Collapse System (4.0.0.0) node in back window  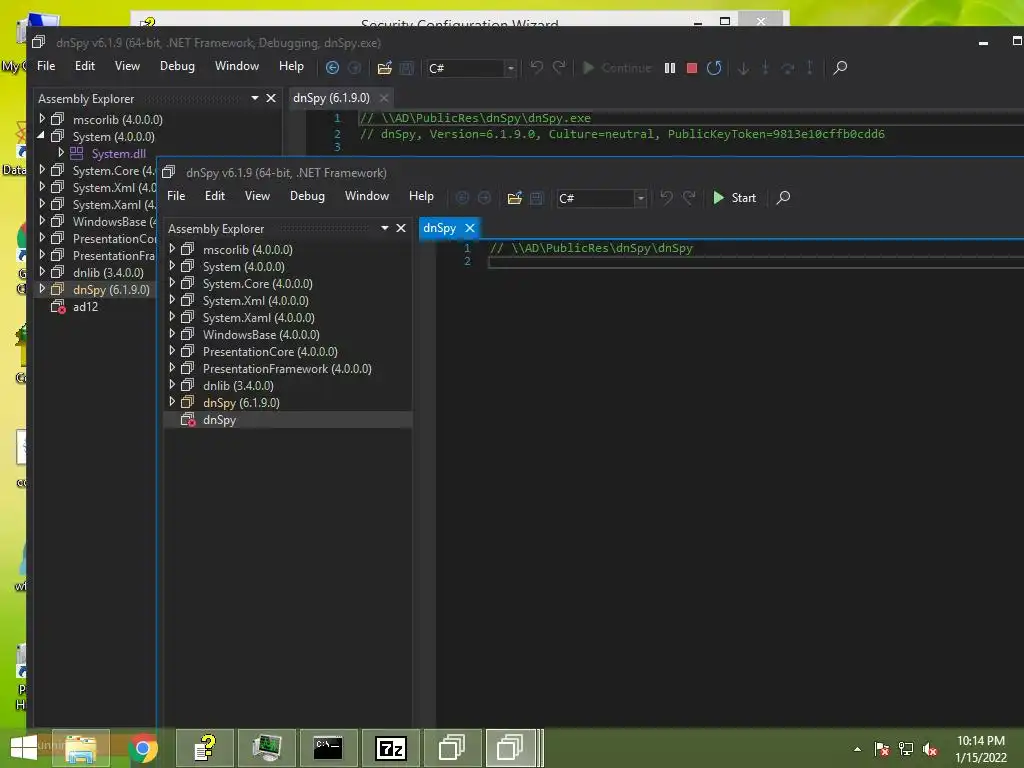(x=41, y=136)
